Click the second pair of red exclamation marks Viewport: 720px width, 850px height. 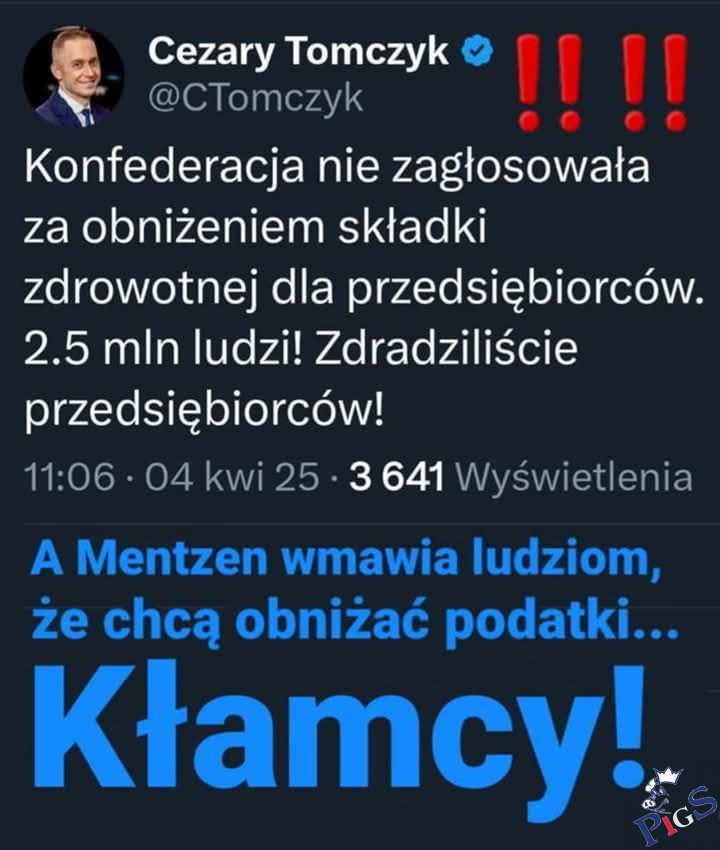(655, 83)
